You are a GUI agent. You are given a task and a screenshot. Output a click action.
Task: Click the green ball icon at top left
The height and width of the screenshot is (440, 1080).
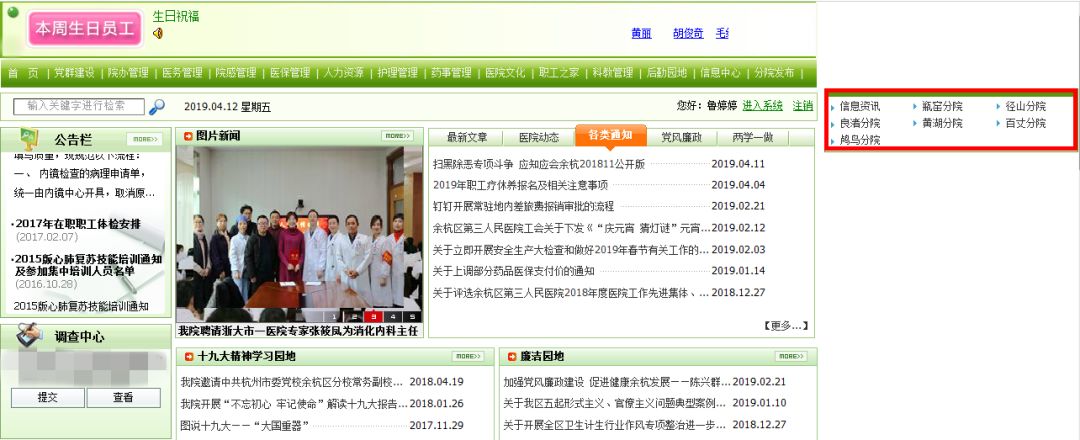pos(13,12)
